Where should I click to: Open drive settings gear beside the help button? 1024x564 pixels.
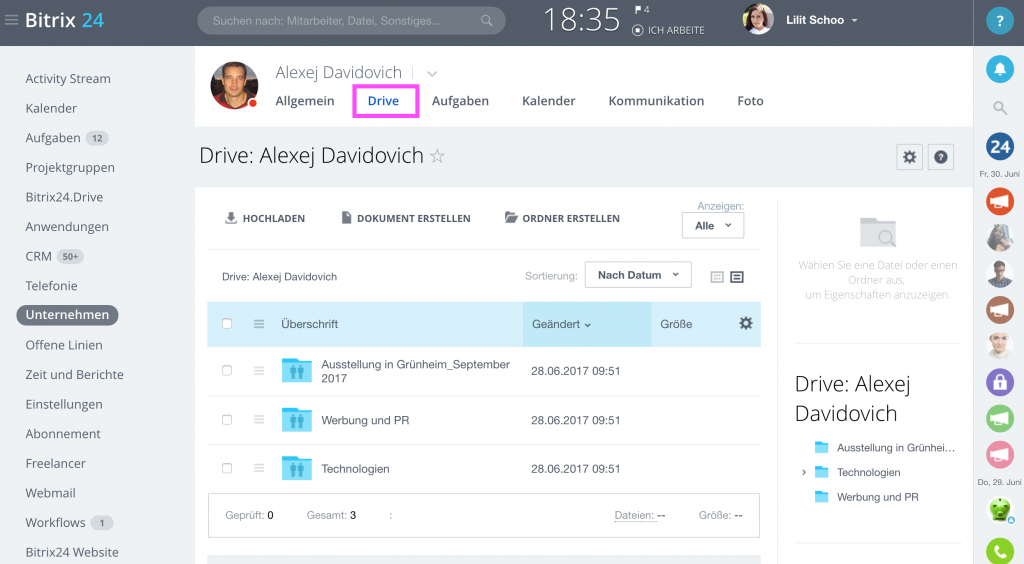coord(909,157)
